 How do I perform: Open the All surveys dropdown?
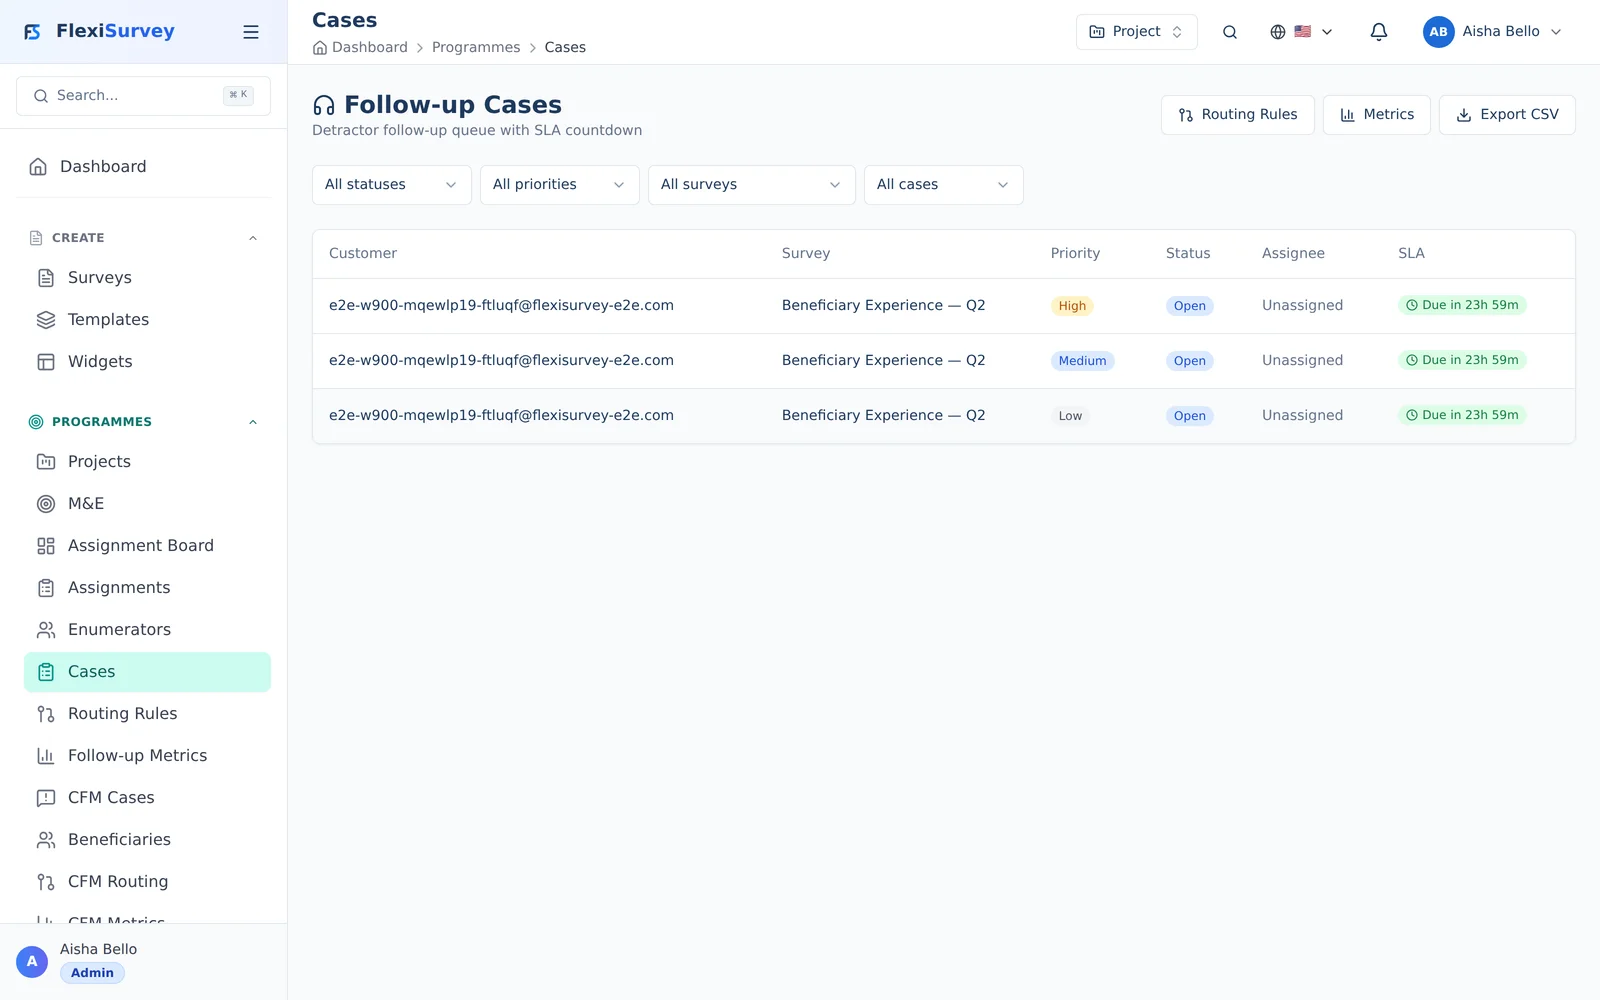(752, 185)
